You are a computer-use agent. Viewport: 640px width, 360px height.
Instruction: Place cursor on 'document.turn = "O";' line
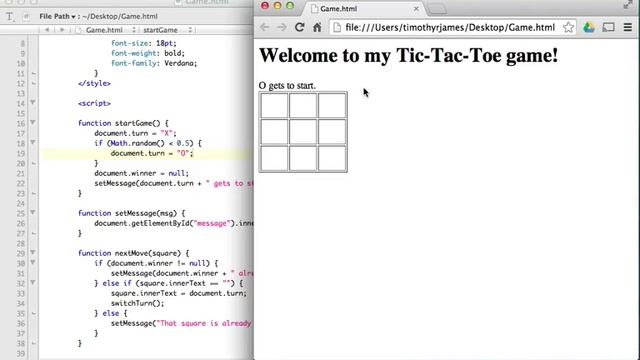(152, 153)
